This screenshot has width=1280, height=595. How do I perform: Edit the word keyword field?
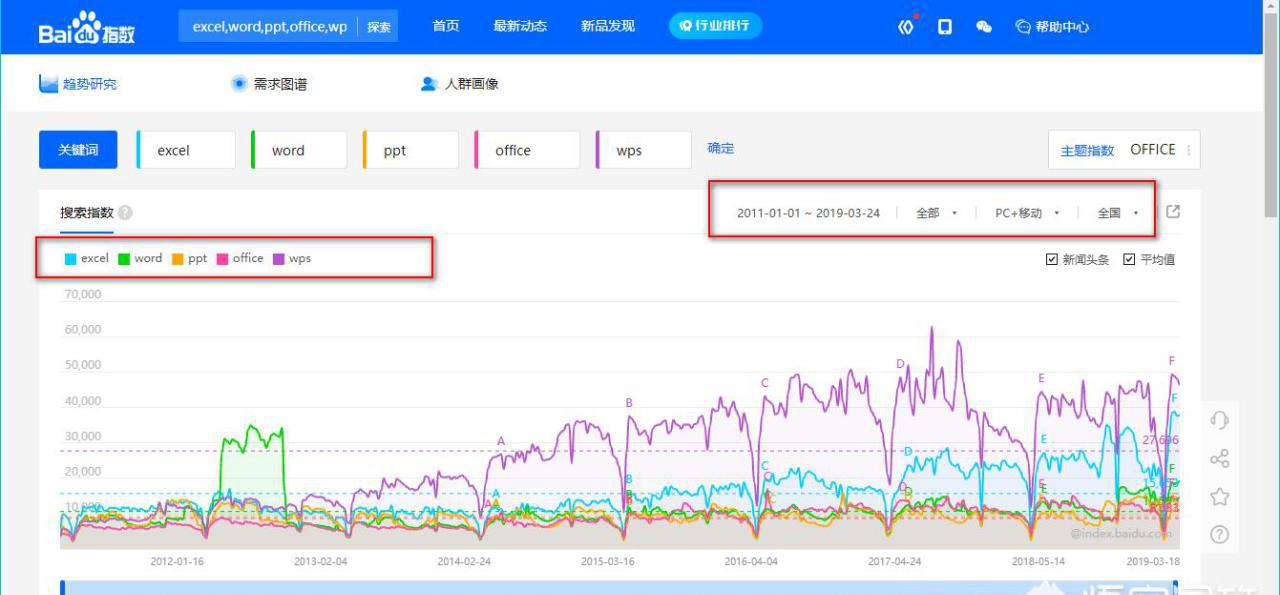pyautogui.click(x=299, y=150)
